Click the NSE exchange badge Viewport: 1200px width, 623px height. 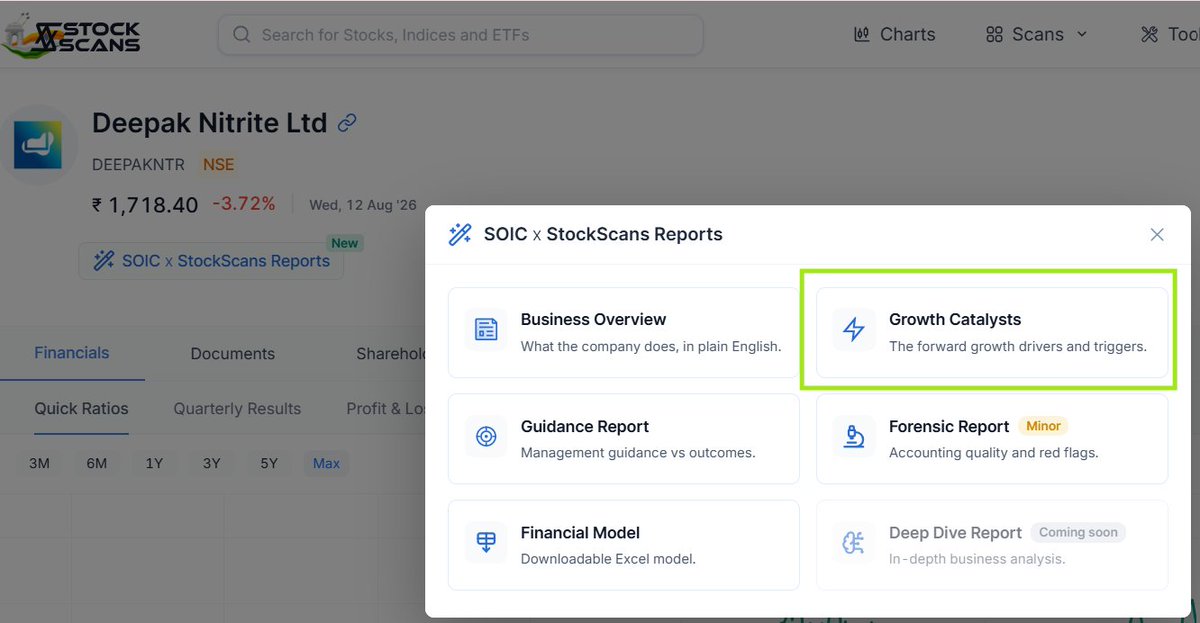tap(218, 164)
